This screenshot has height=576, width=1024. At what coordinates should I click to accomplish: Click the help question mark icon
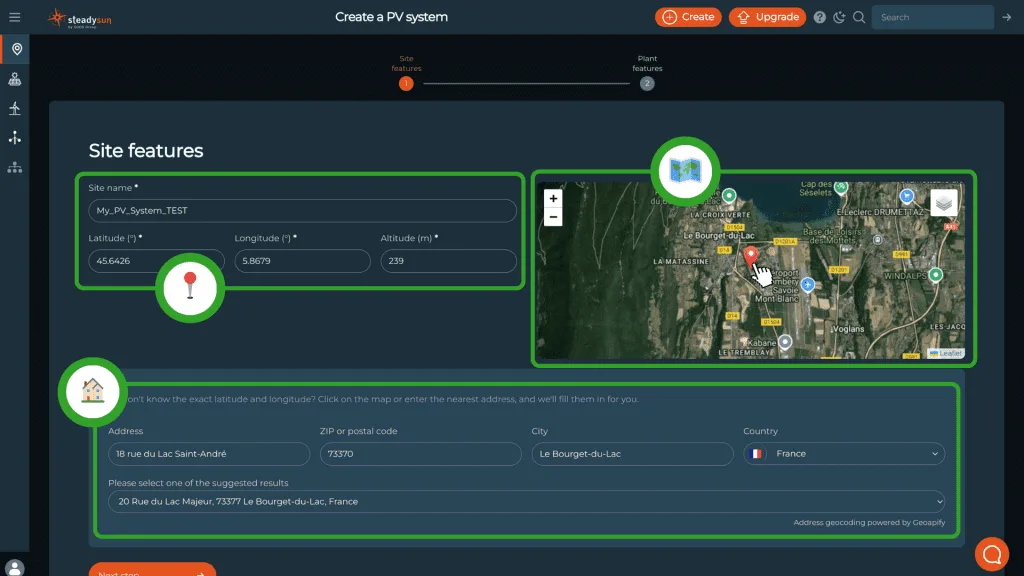pyautogui.click(x=820, y=17)
